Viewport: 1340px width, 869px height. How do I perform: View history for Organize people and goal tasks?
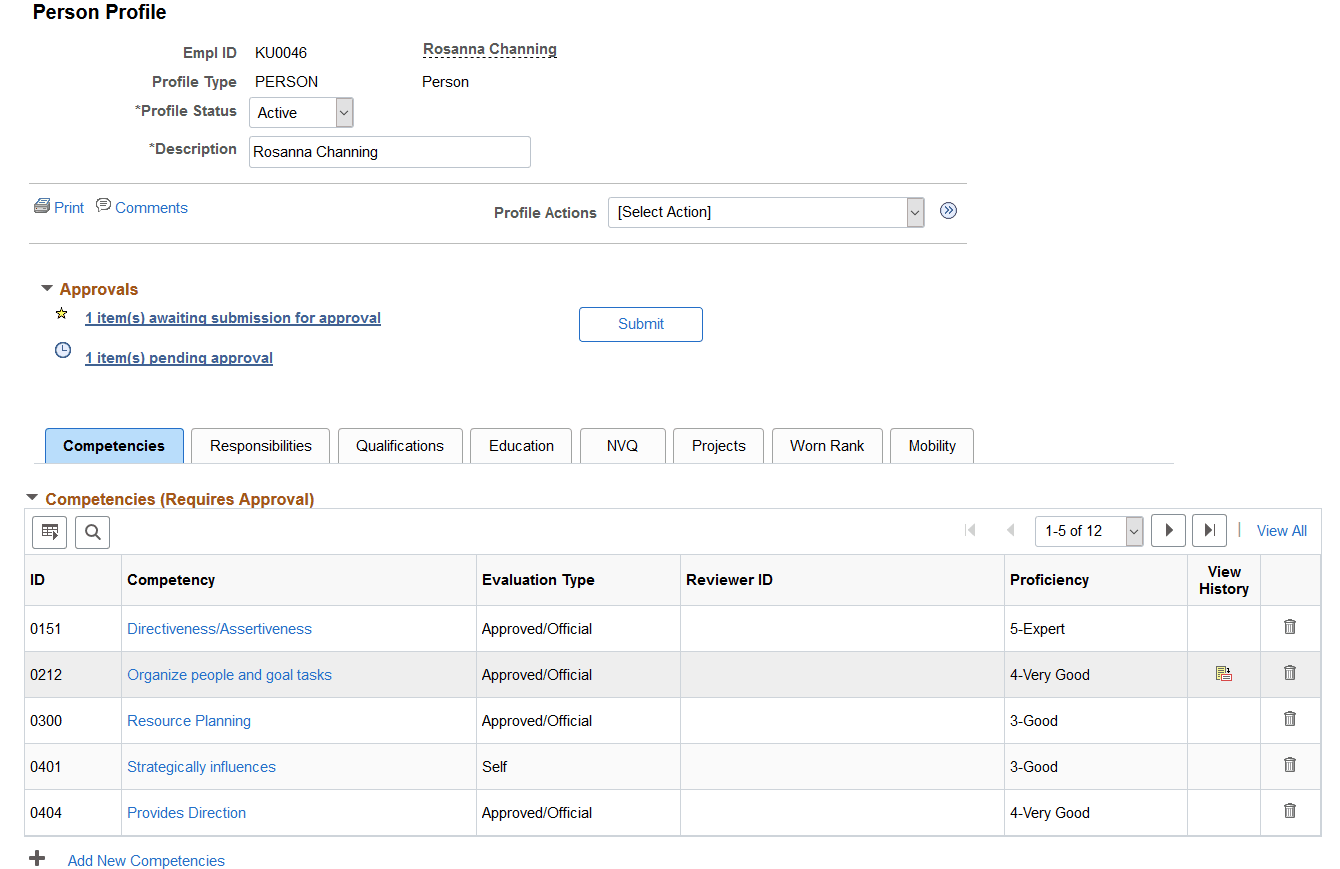click(1223, 673)
